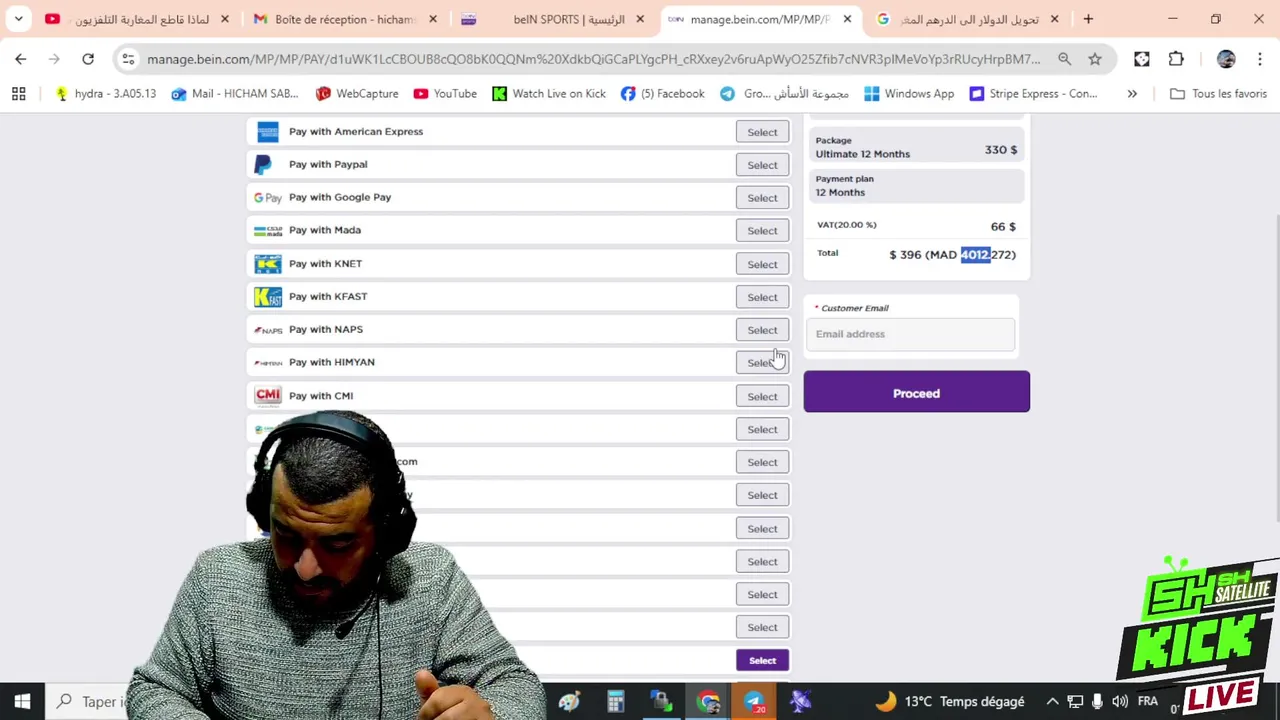The height and width of the screenshot is (720, 1280).
Task: Bookmark this page with star icon
Action: [x=1095, y=59]
